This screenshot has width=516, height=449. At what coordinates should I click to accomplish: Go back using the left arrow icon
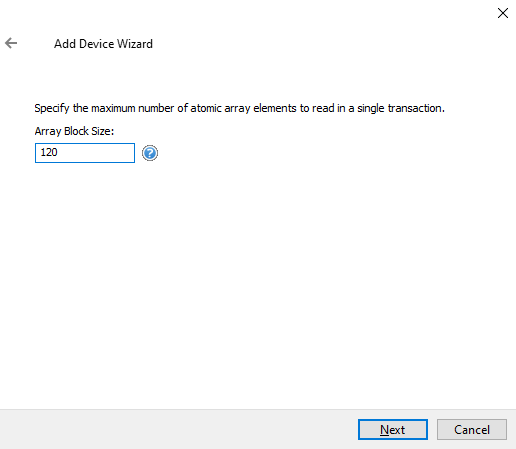11,43
